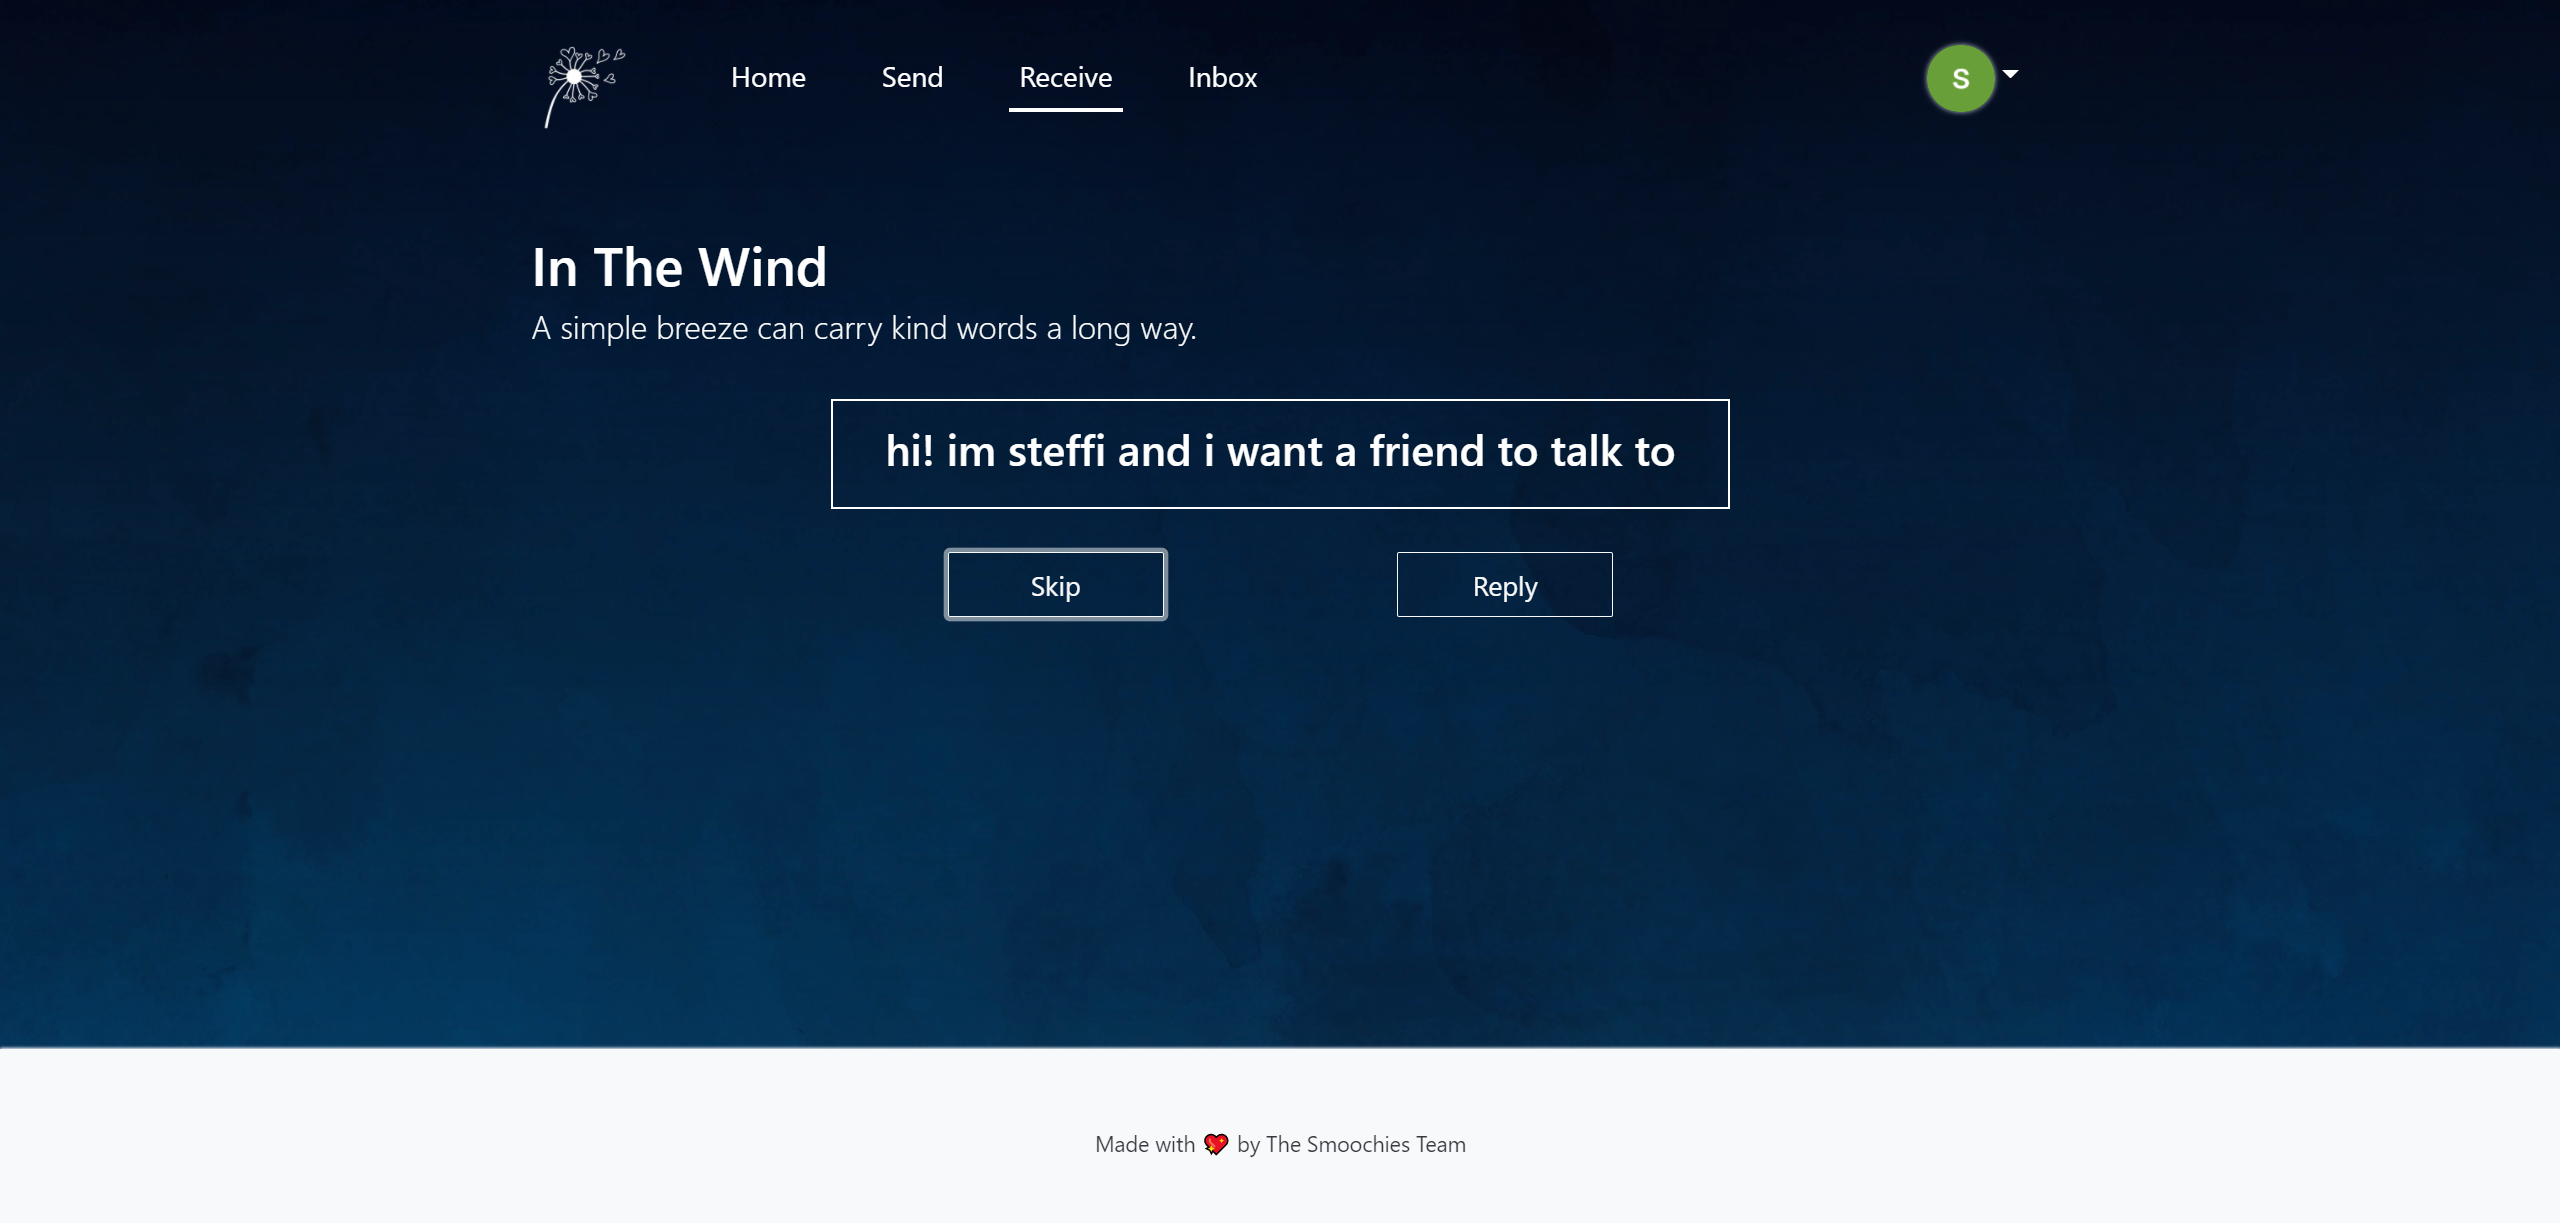Open the Send page

coord(911,77)
